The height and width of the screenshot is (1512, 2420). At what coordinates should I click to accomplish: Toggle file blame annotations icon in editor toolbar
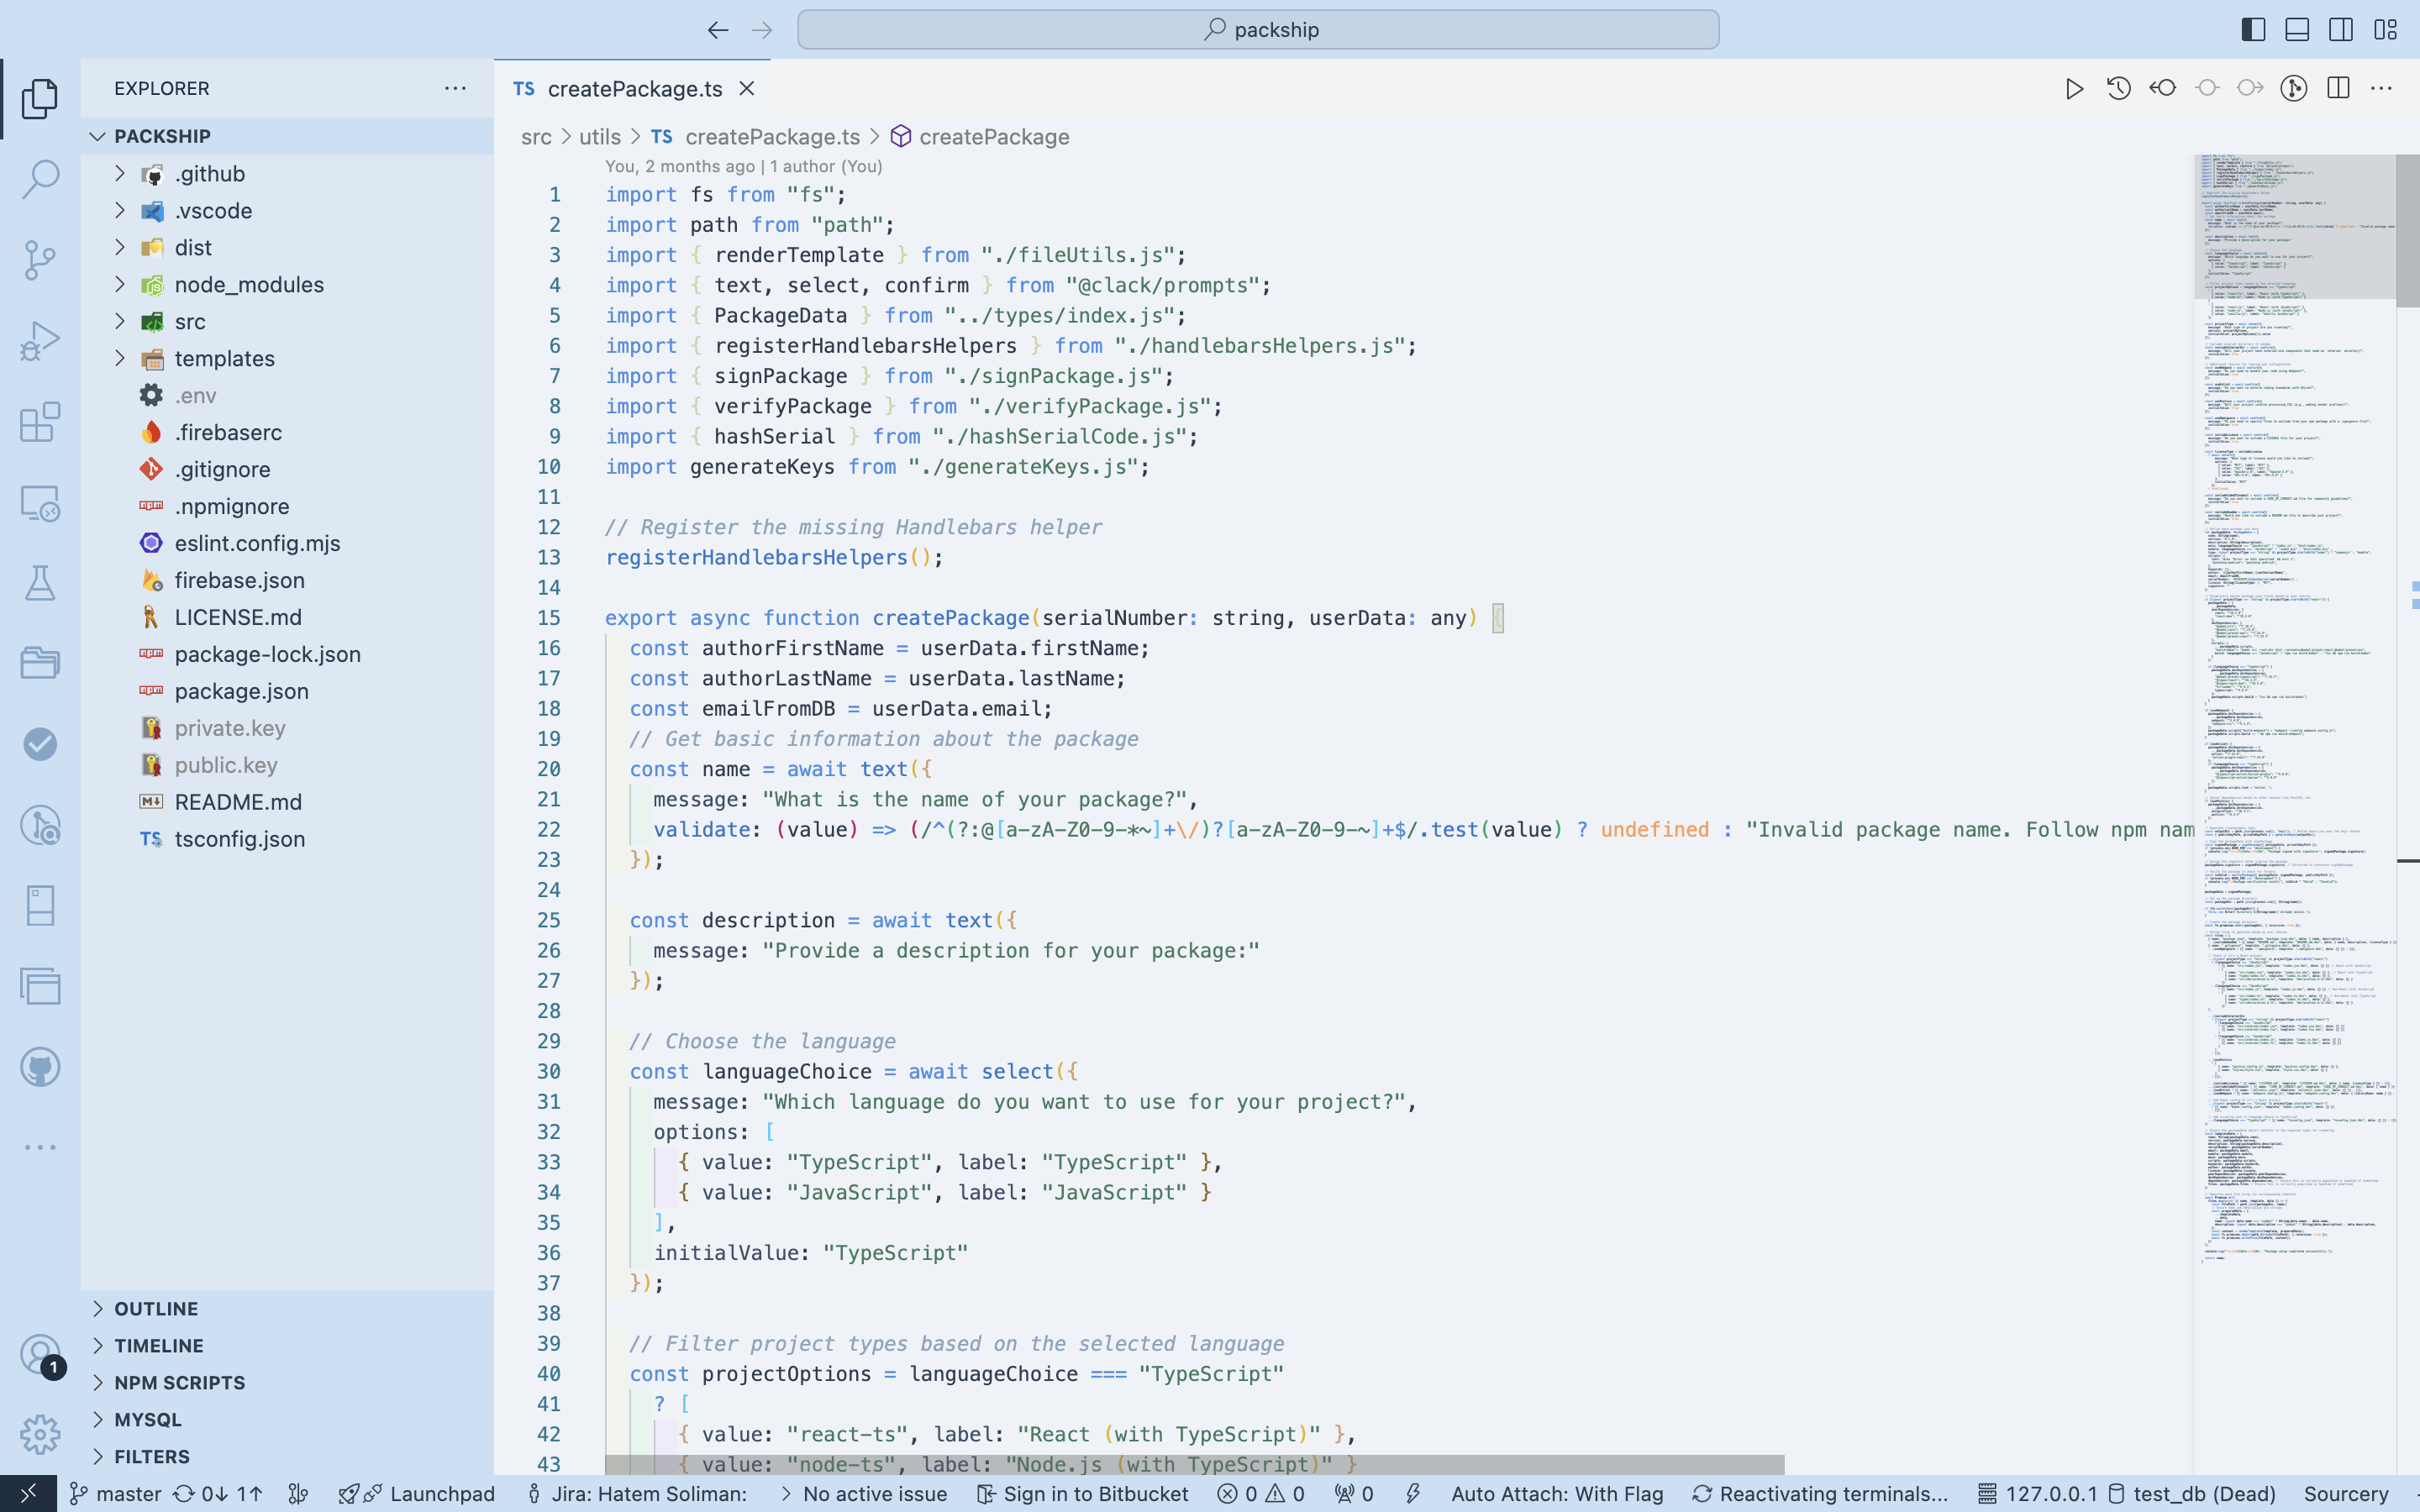point(2294,89)
